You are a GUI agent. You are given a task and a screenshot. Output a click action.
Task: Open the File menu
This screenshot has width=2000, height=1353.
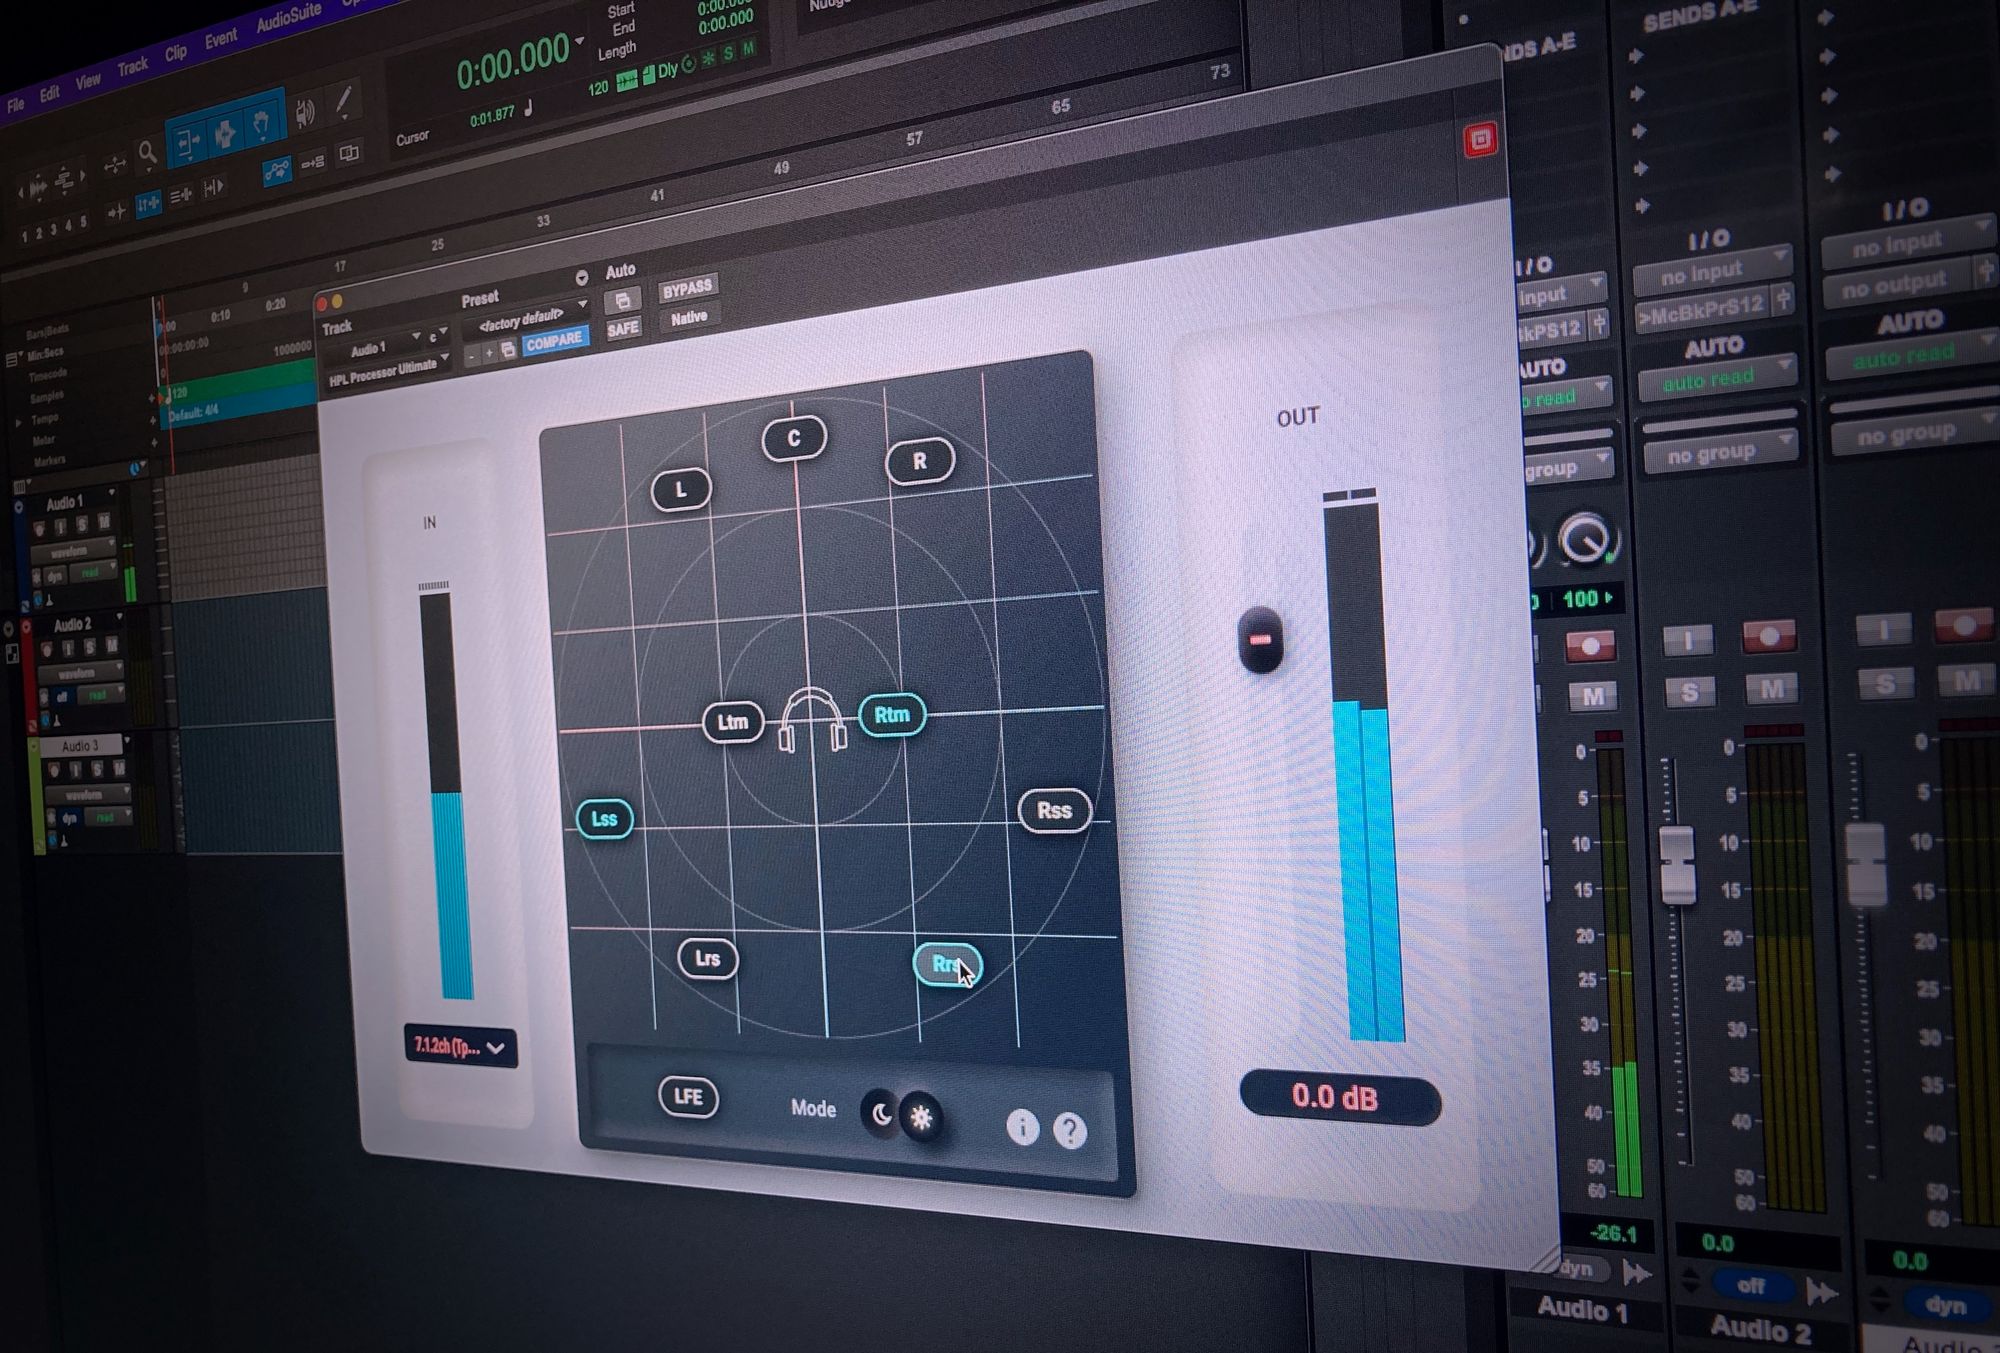16,103
